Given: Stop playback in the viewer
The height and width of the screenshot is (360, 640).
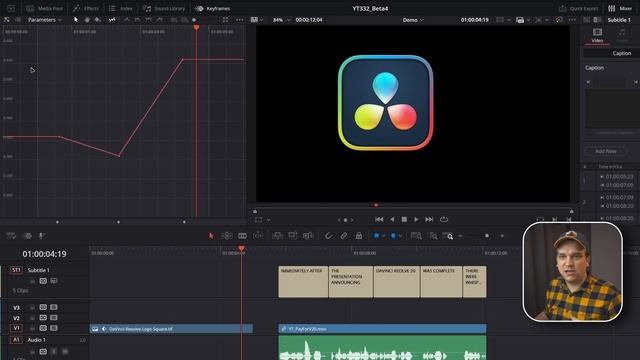Looking at the screenshot, I should click(x=404, y=219).
